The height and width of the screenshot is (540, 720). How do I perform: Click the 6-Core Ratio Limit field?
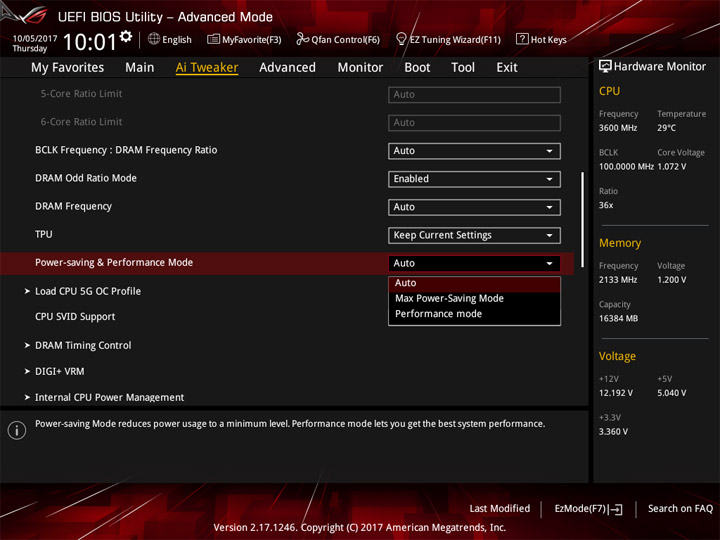tap(474, 123)
